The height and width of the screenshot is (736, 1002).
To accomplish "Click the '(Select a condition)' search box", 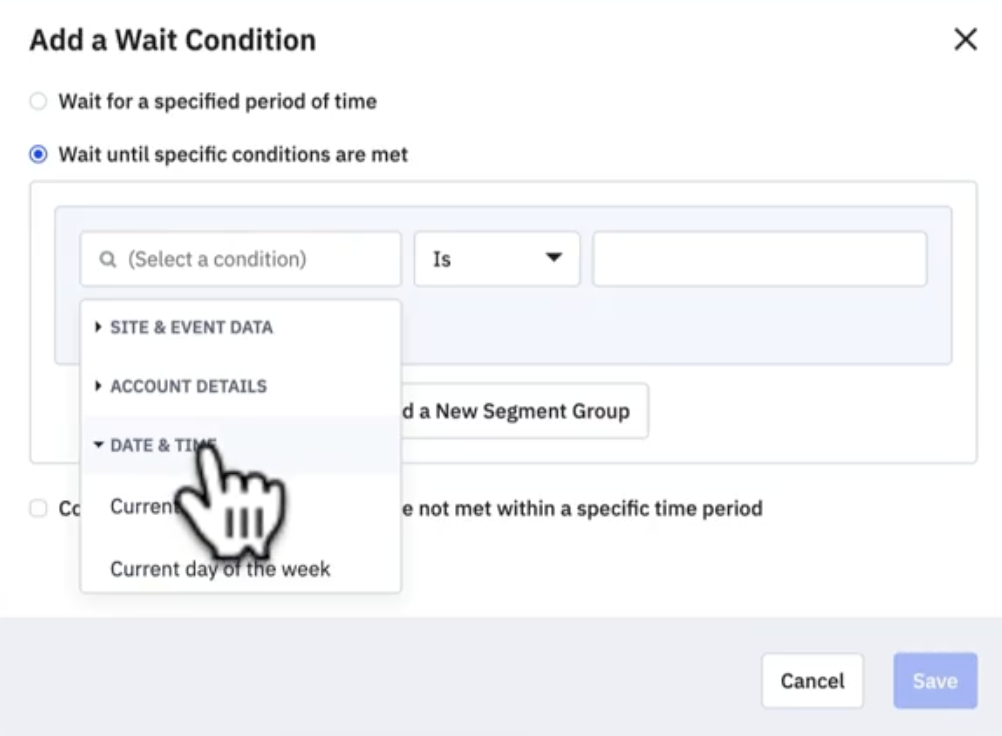I will pos(250,259).
